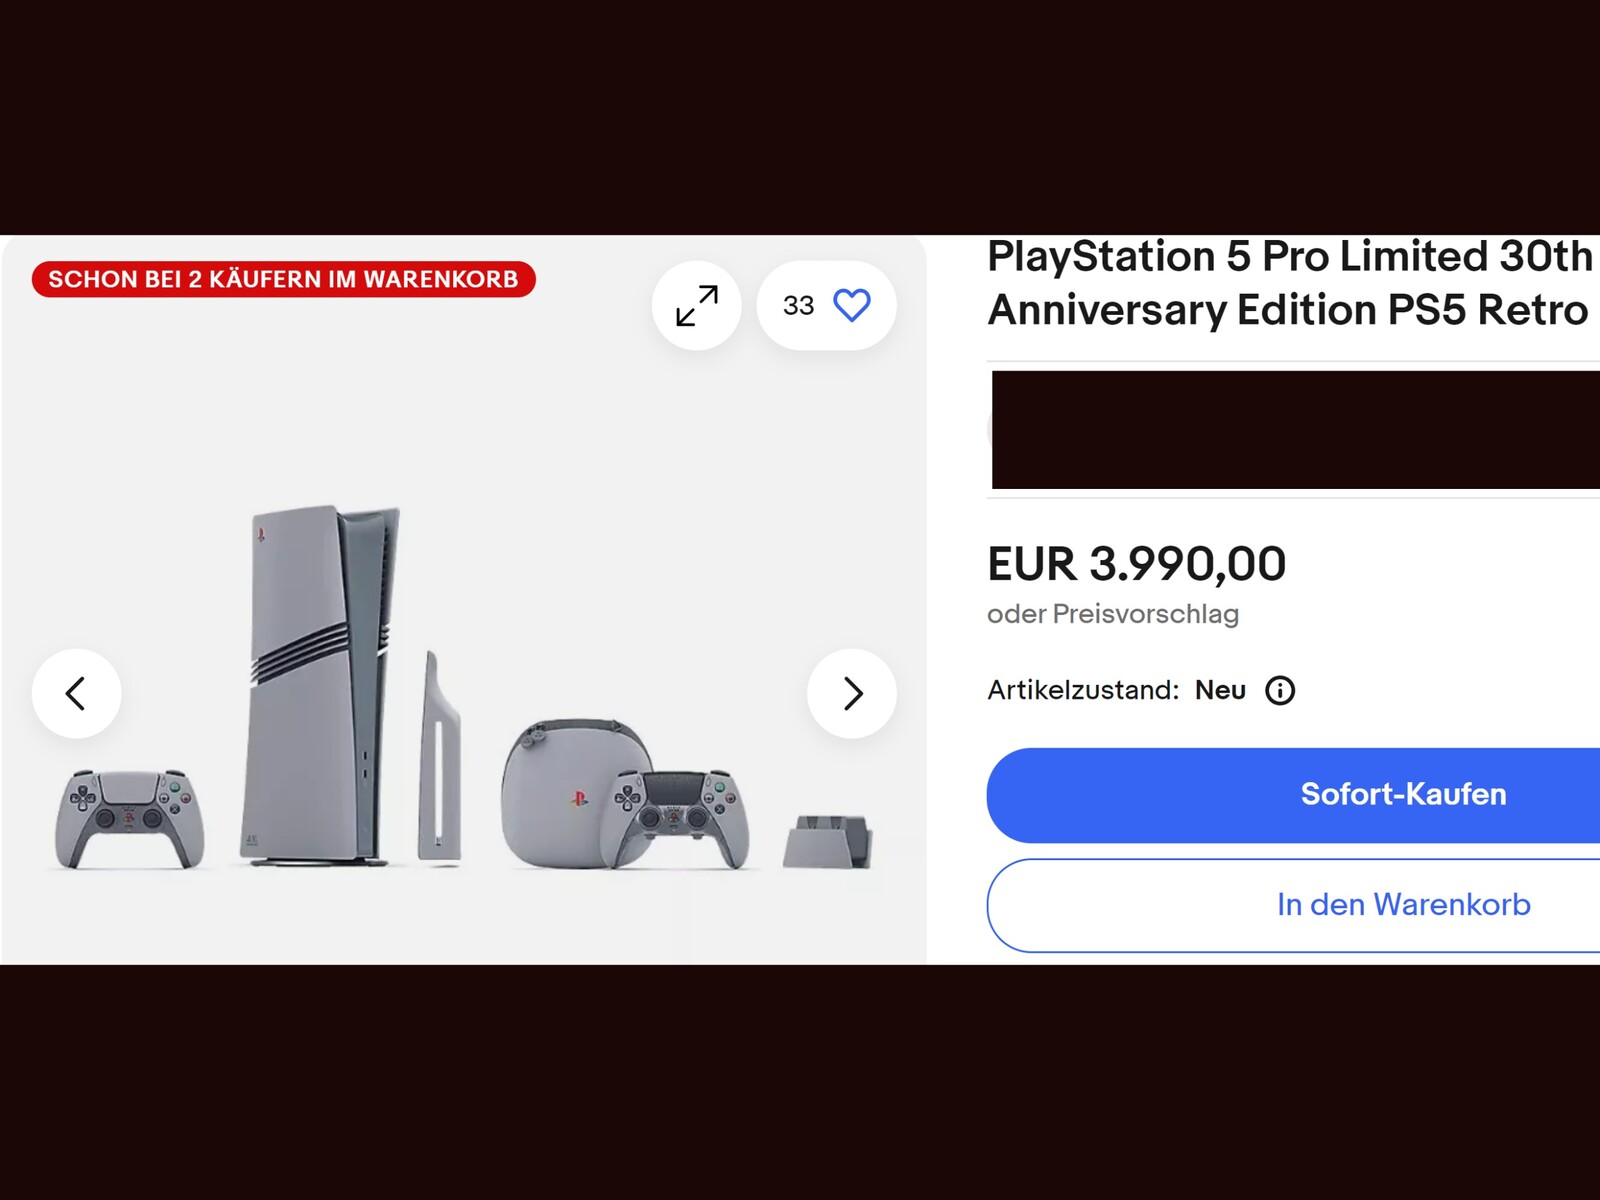The width and height of the screenshot is (1600, 1200).
Task: Click the Artikelzustand label
Action: [x=1083, y=690]
